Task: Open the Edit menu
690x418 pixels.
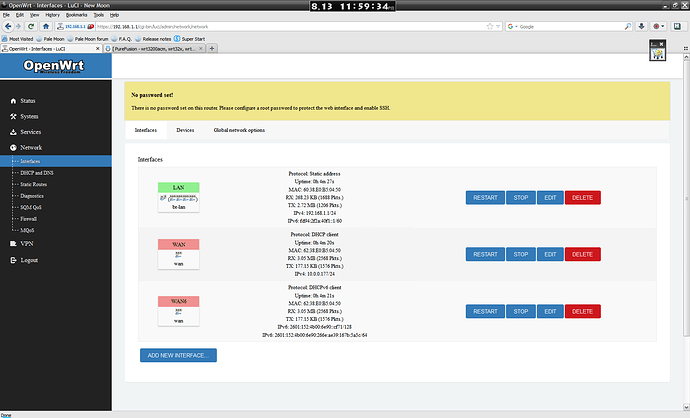Action: [20, 15]
